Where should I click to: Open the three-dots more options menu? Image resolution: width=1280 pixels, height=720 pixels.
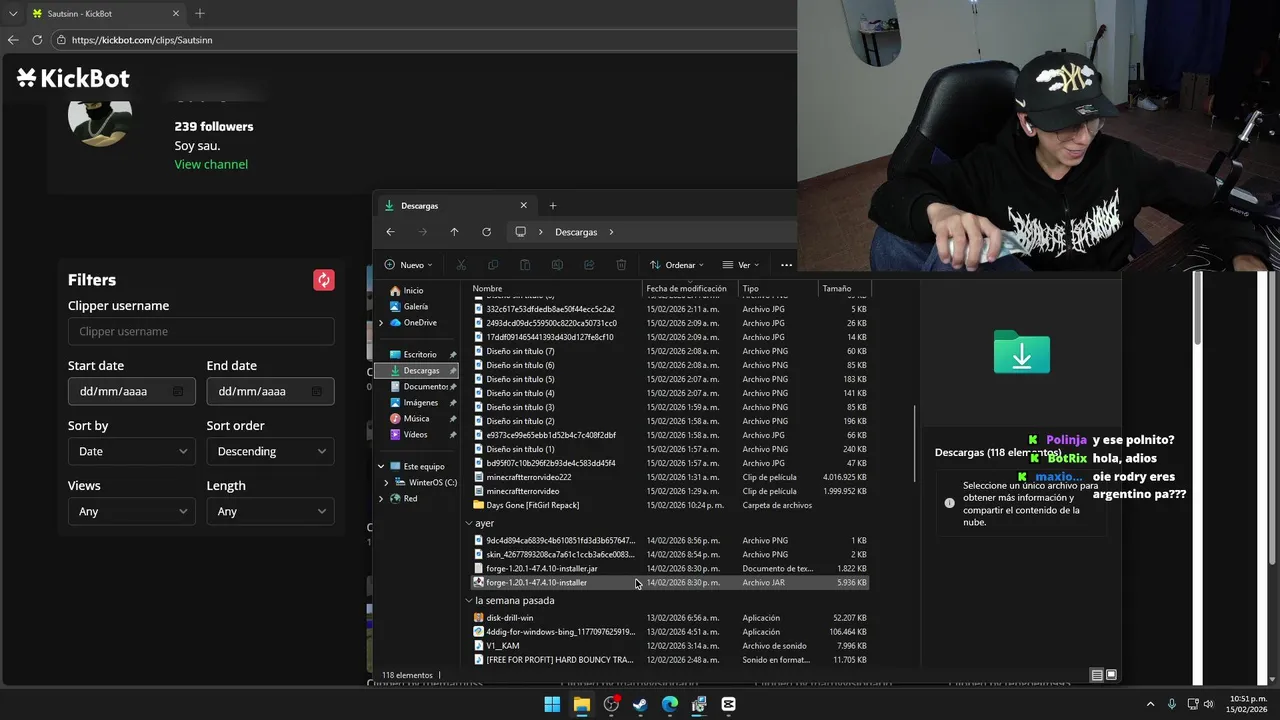(x=786, y=265)
